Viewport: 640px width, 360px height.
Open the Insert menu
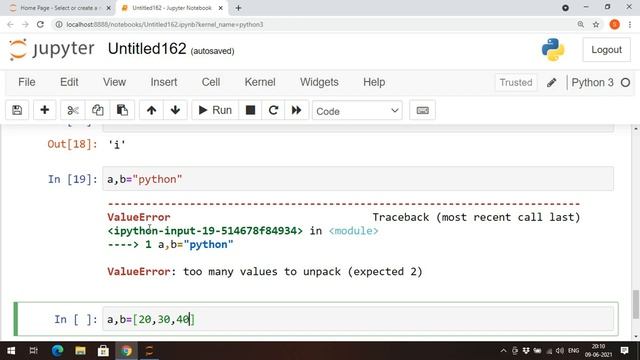point(164,82)
